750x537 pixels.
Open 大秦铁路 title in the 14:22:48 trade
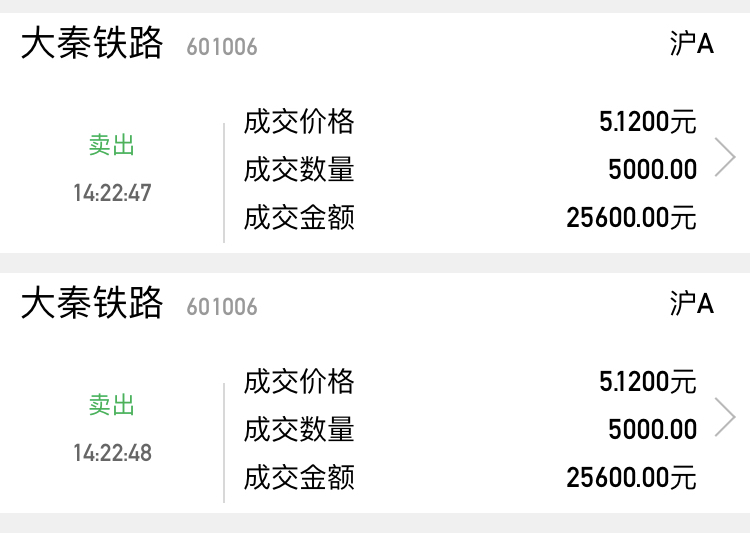coord(92,304)
